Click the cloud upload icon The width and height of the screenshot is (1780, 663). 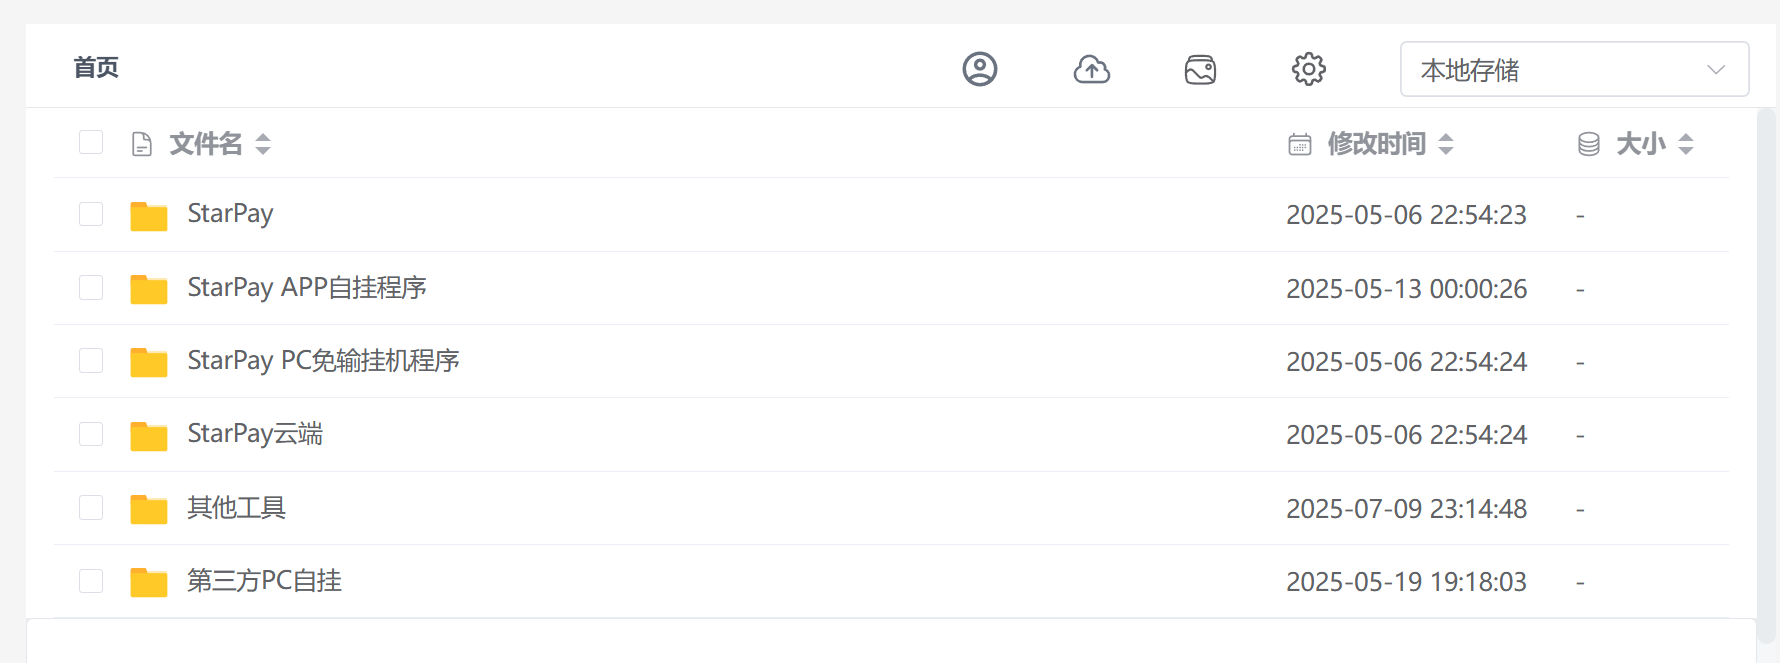point(1091,69)
